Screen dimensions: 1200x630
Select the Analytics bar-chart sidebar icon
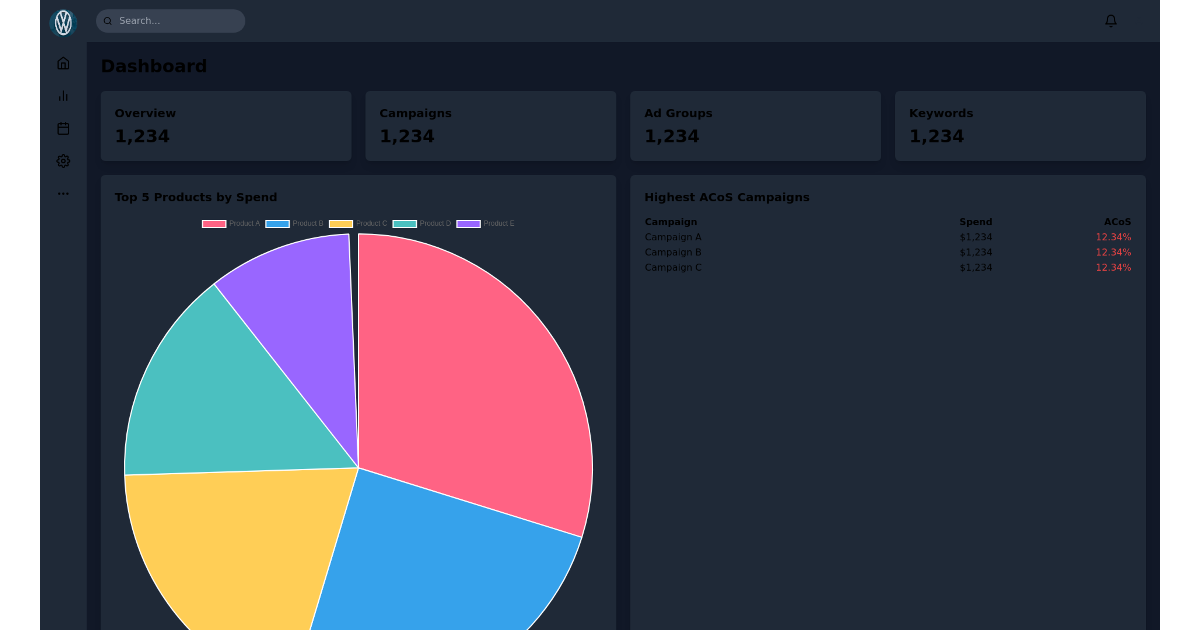tap(63, 95)
